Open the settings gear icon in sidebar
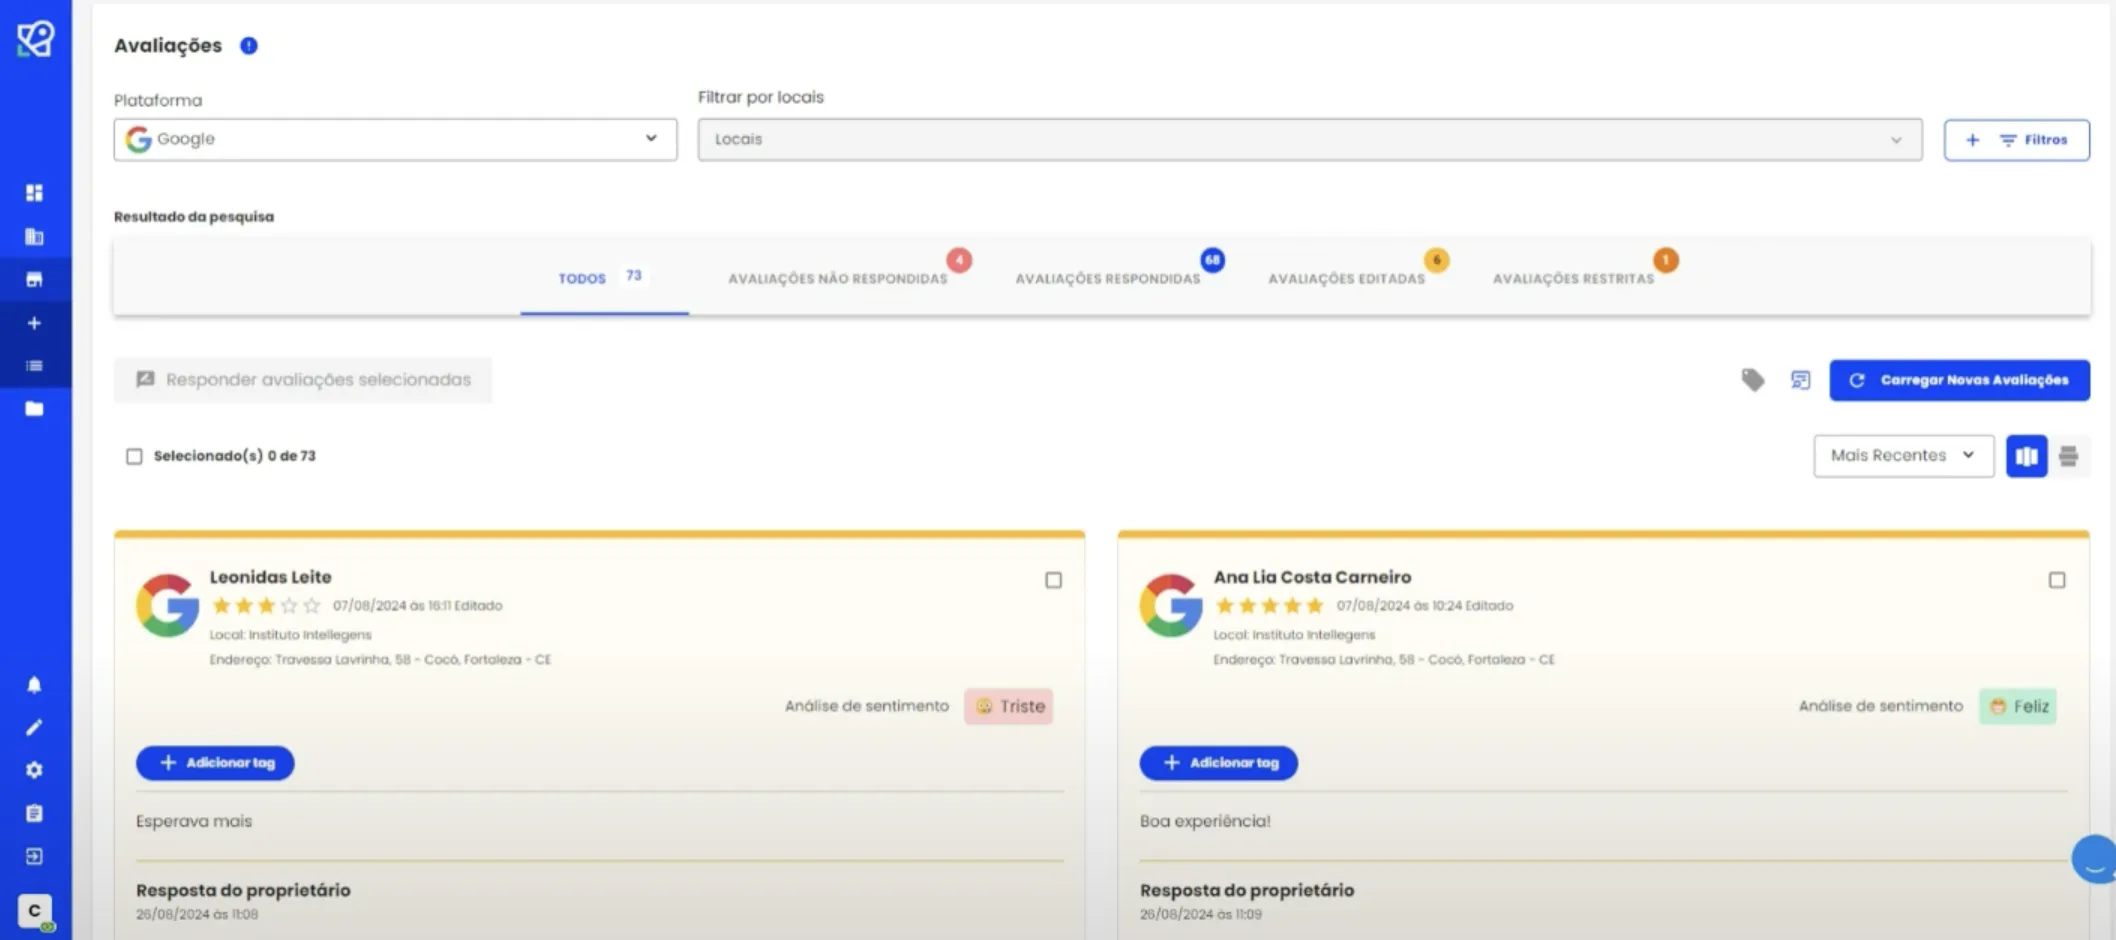This screenshot has height=940, width=2116. tap(34, 770)
